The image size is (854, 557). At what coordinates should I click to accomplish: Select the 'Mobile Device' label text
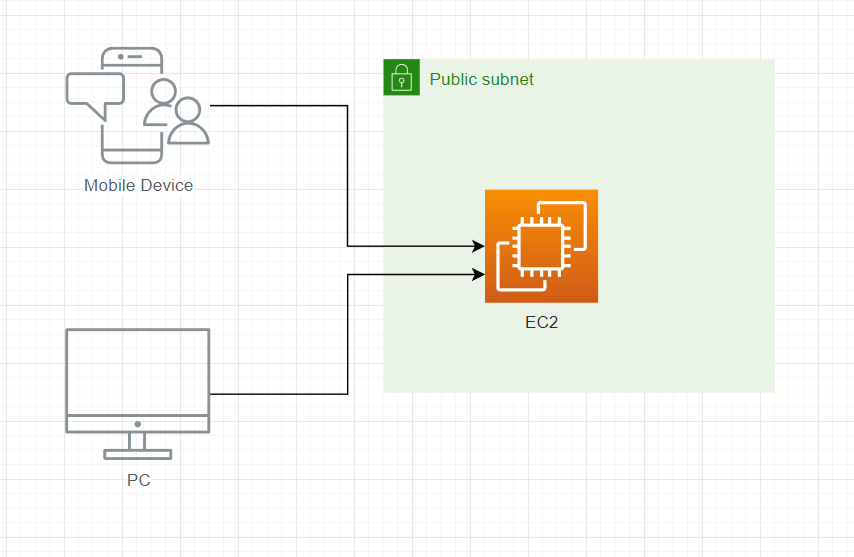click(x=138, y=186)
